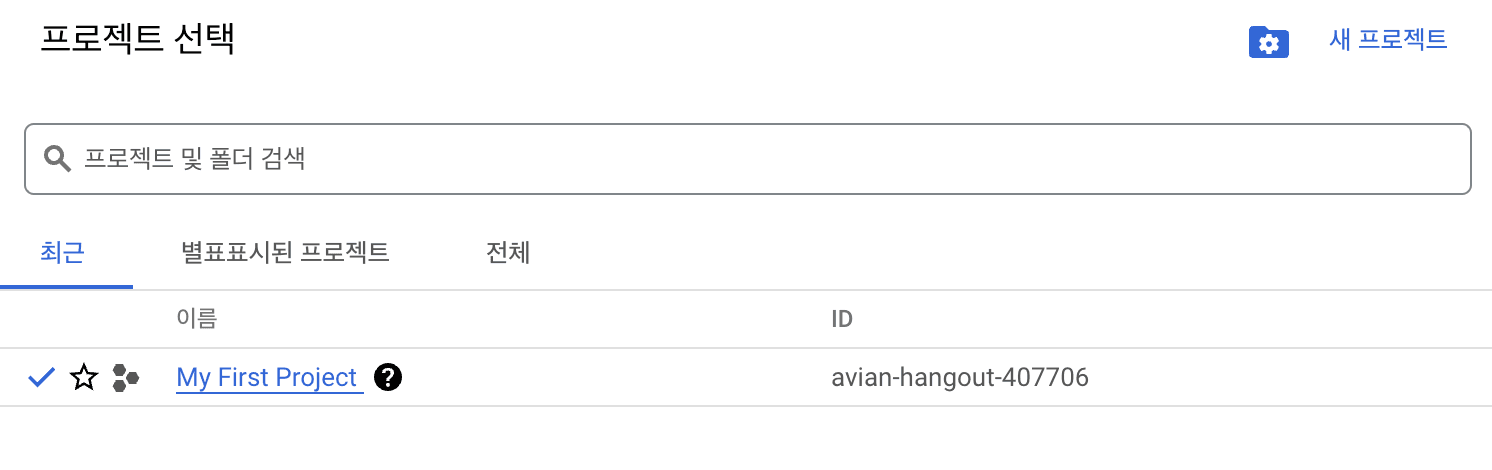1492x470 pixels.
Task: Click empty space between 이름 and ID headers
Action: coord(520,320)
